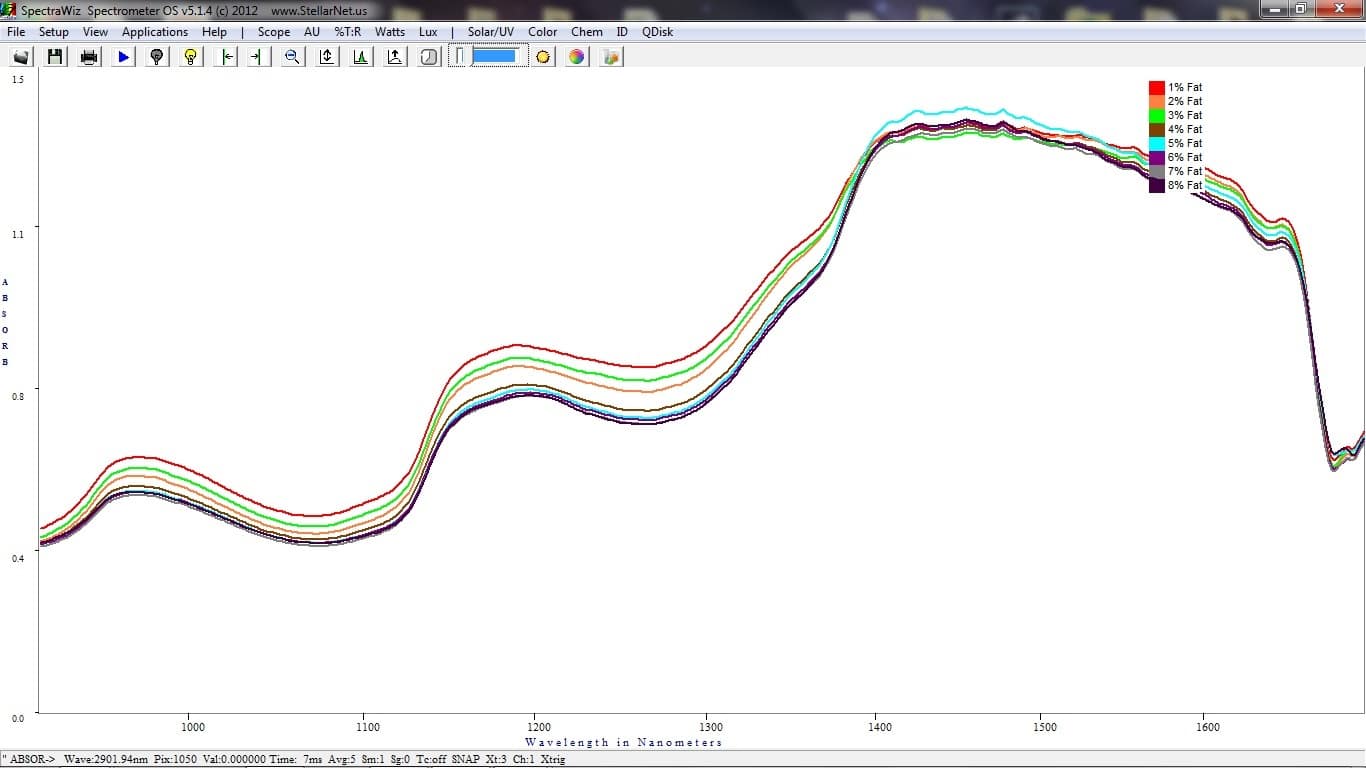Open the Solar/UV menu item
The height and width of the screenshot is (768, 1366).
click(x=490, y=32)
